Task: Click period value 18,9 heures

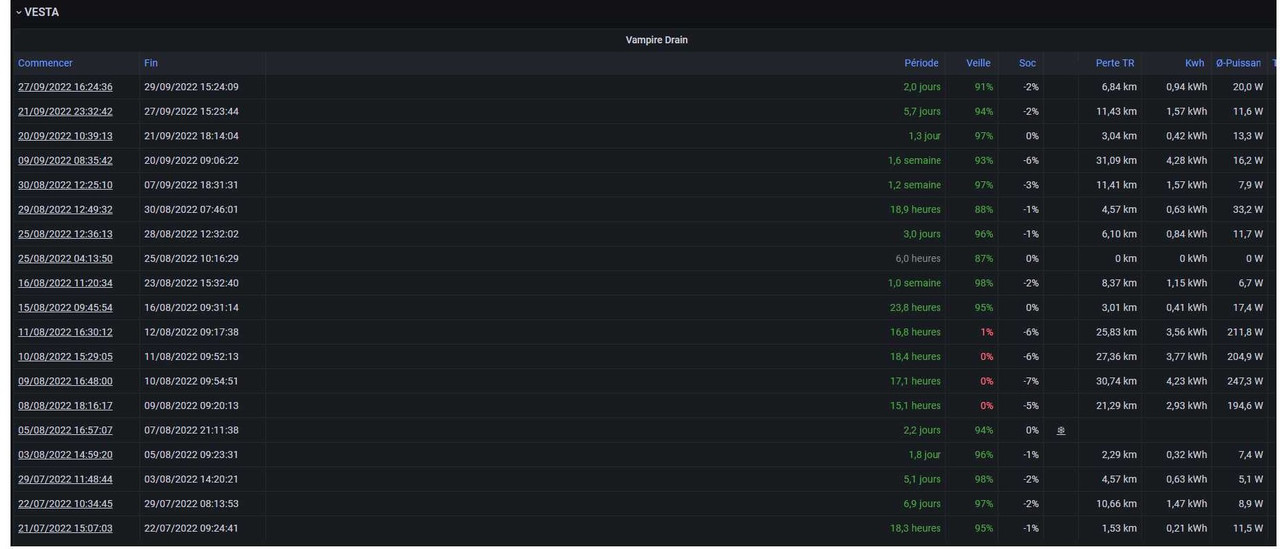Action: coord(915,210)
